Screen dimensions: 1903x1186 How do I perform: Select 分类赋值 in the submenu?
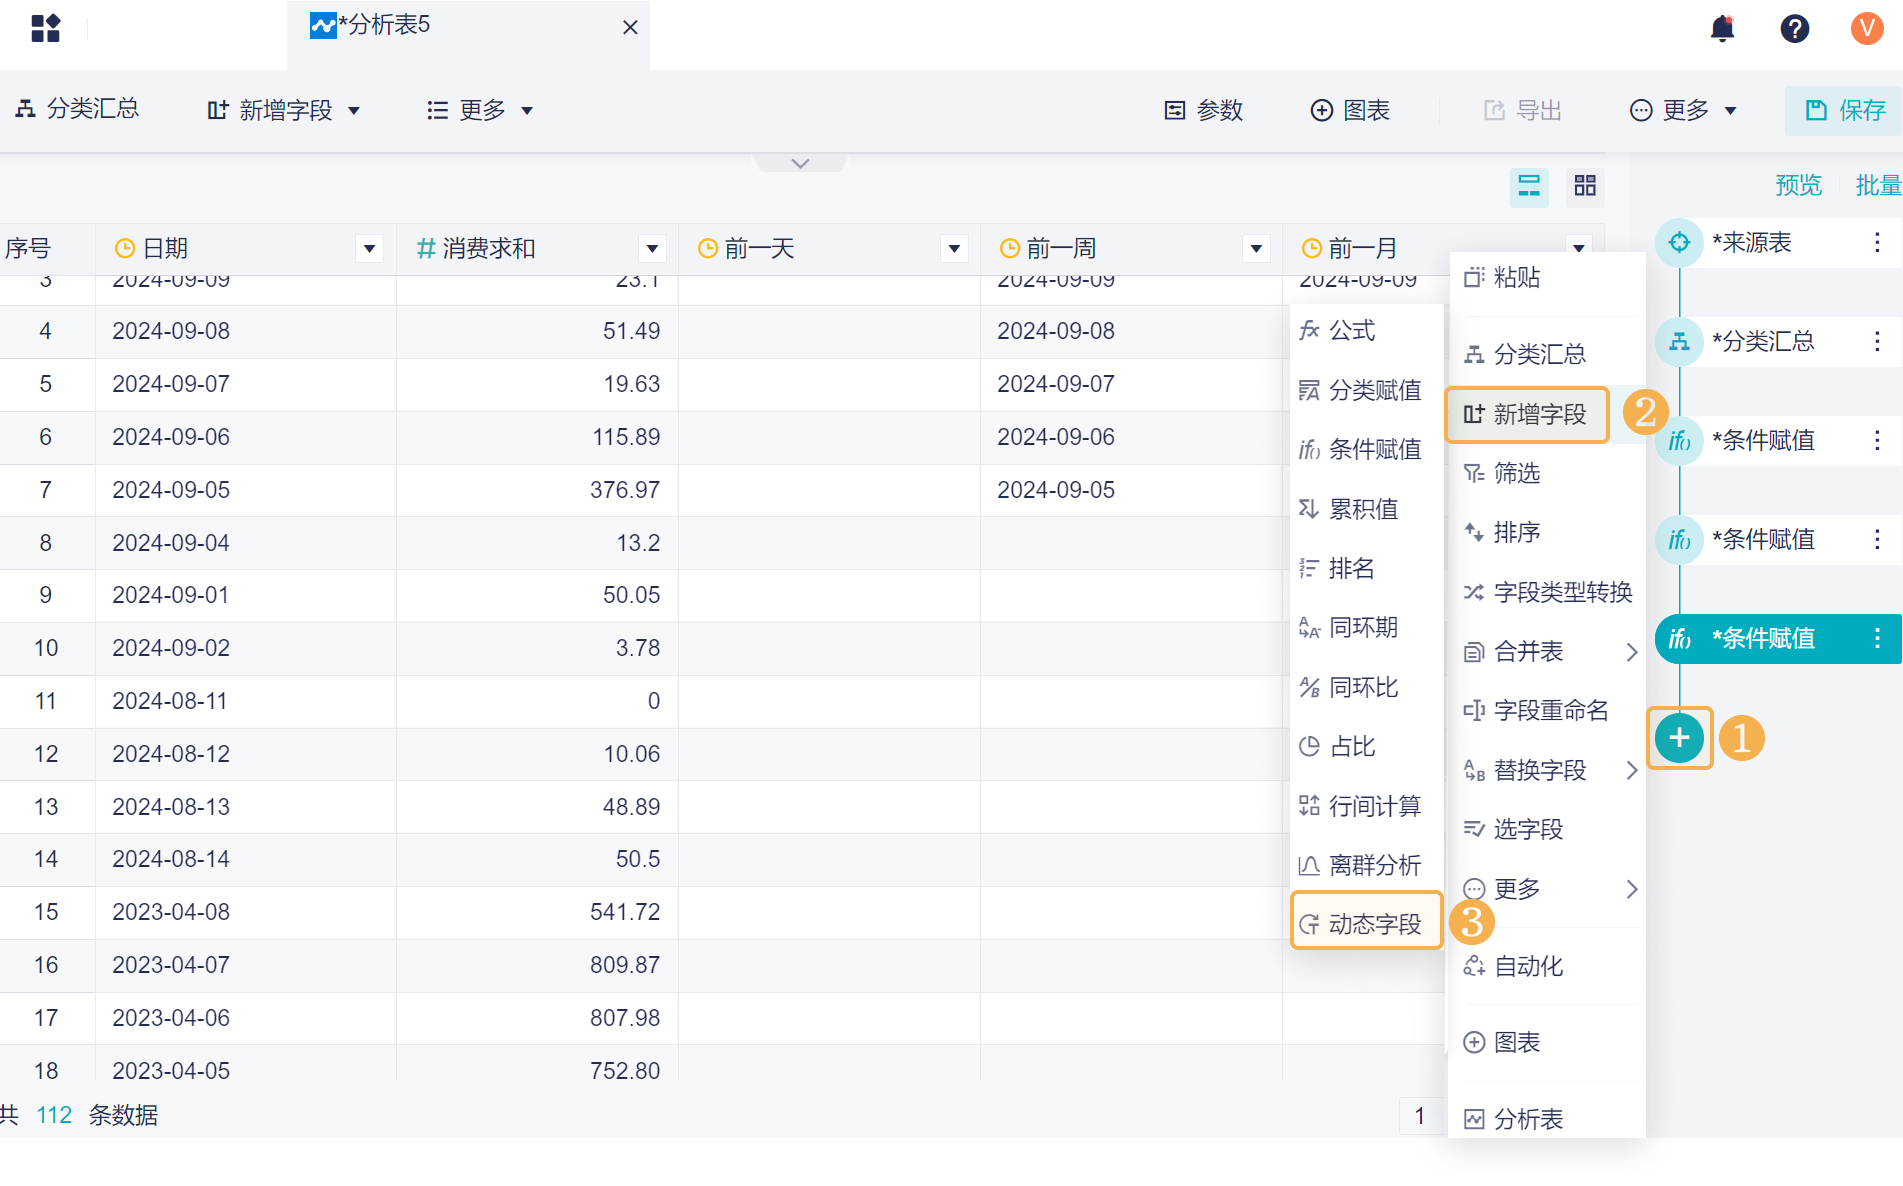(x=1367, y=390)
